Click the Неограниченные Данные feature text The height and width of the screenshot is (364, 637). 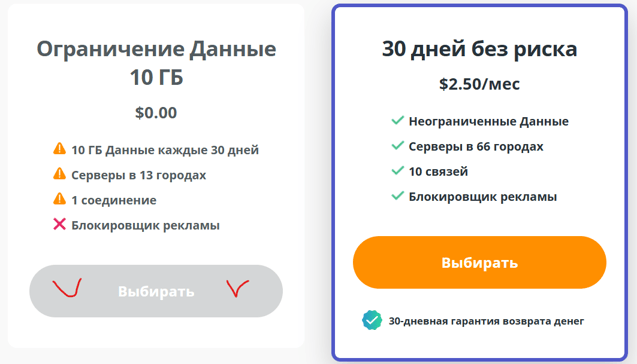pyautogui.click(x=489, y=121)
